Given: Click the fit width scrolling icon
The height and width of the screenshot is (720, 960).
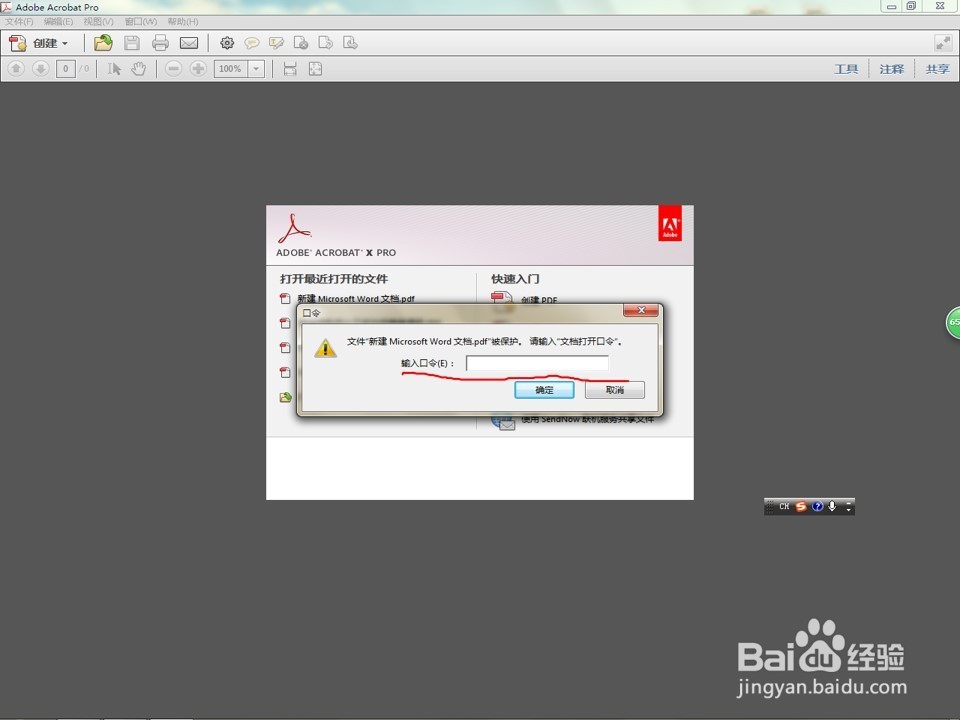Looking at the screenshot, I should [x=290, y=69].
